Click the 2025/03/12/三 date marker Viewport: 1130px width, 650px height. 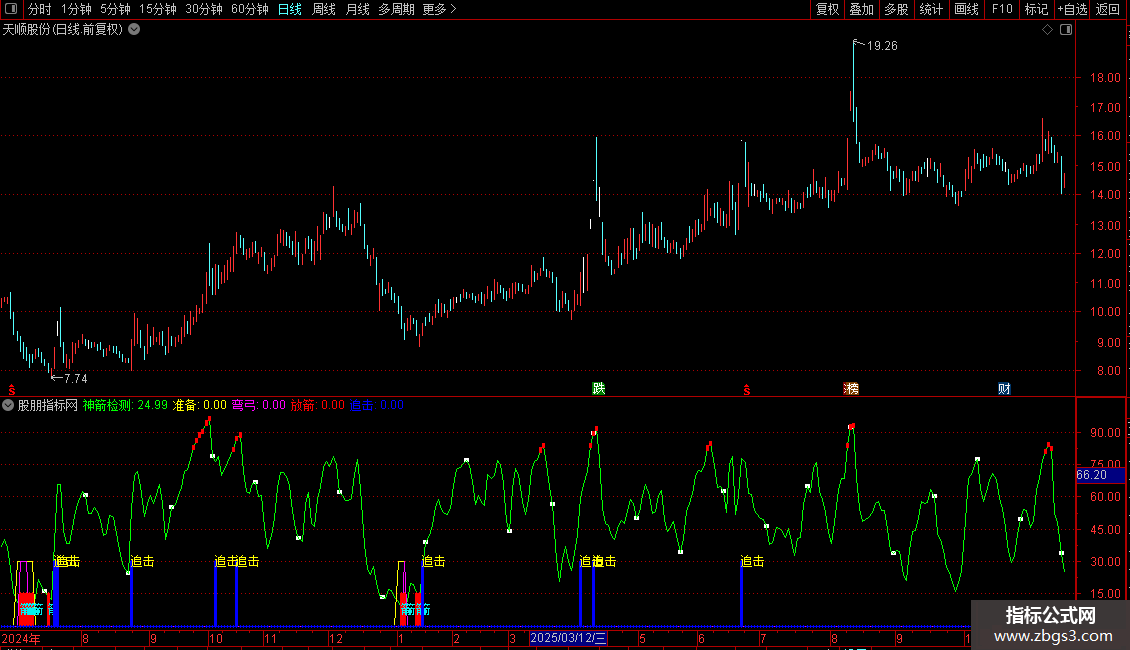click(568, 638)
